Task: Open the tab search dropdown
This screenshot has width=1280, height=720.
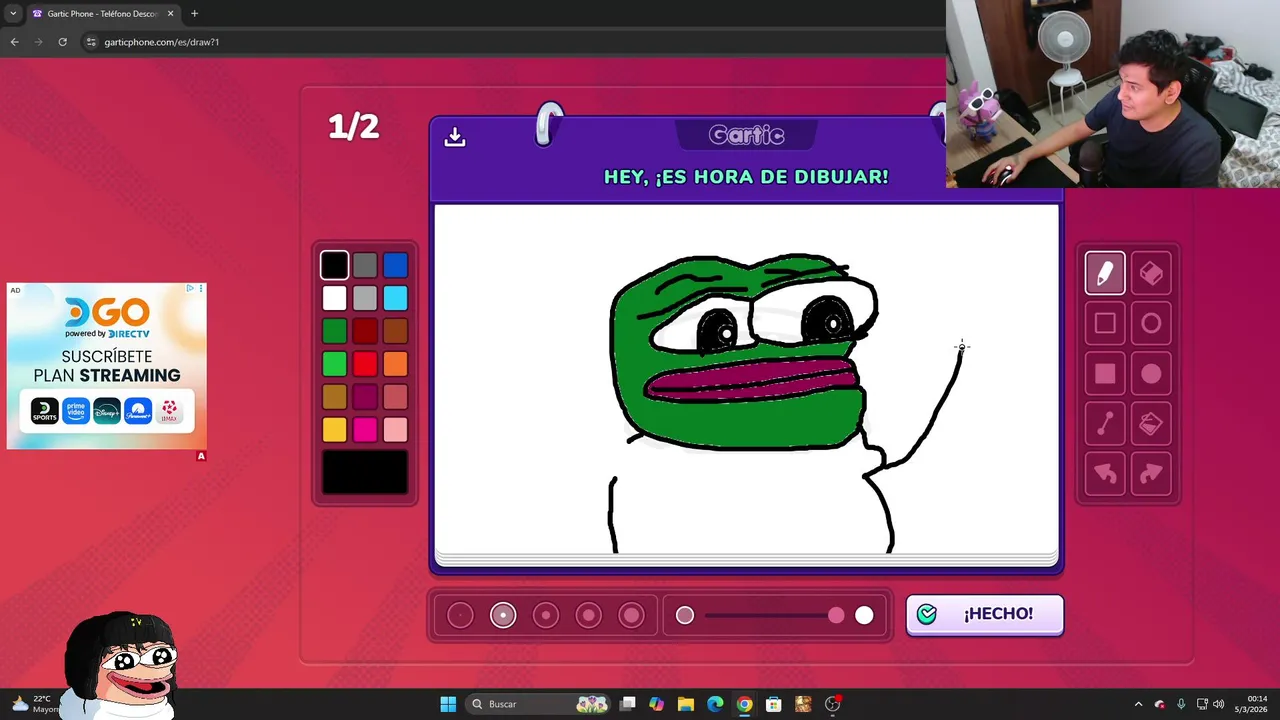Action: click(x=12, y=14)
